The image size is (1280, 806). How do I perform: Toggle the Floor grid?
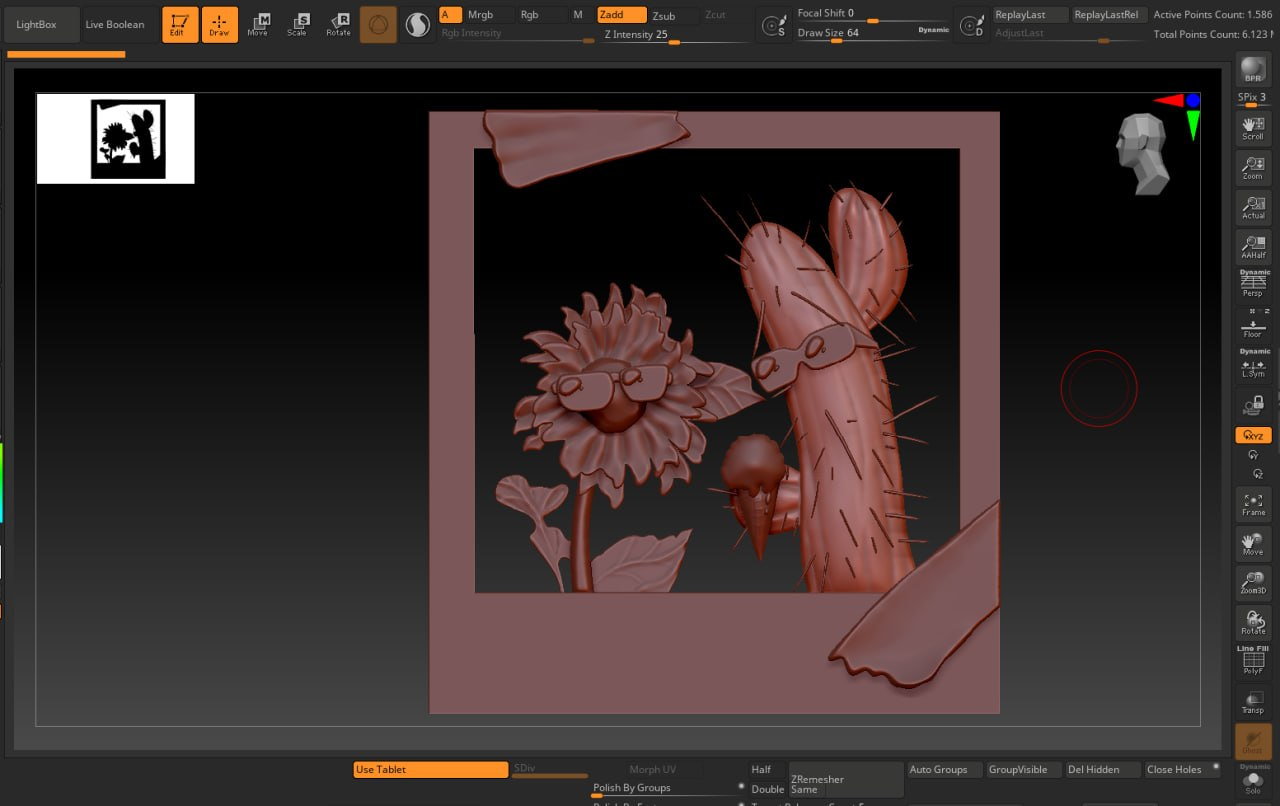(1253, 325)
